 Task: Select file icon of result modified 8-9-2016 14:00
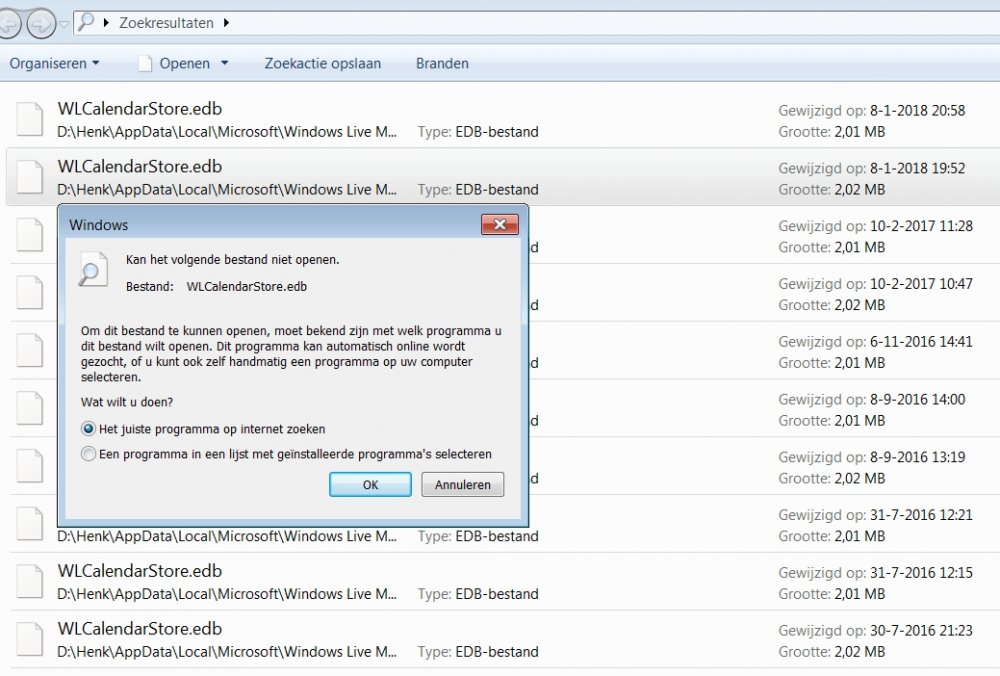(x=30, y=408)
